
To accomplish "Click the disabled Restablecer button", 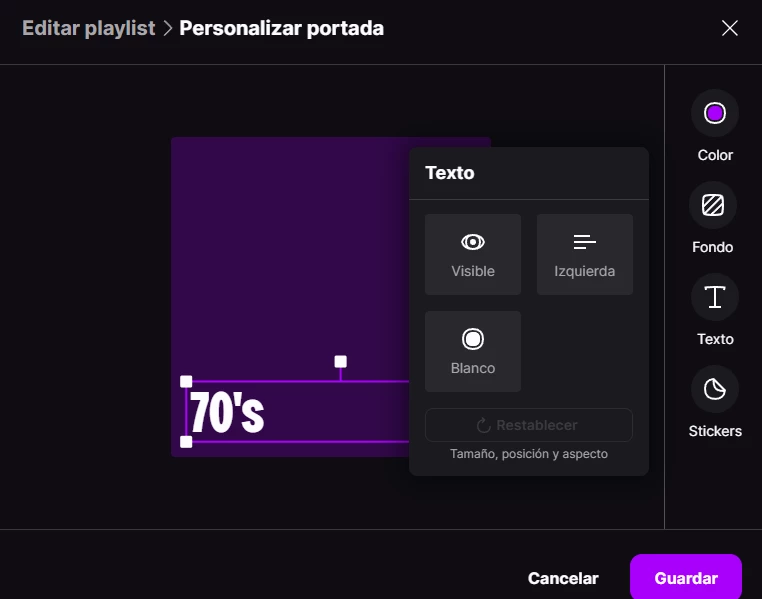I will coord(529,425).
